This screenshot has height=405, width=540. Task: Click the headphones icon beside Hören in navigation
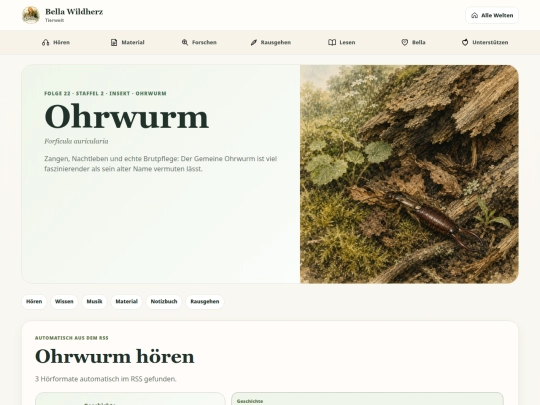click(x=45, y=42)
